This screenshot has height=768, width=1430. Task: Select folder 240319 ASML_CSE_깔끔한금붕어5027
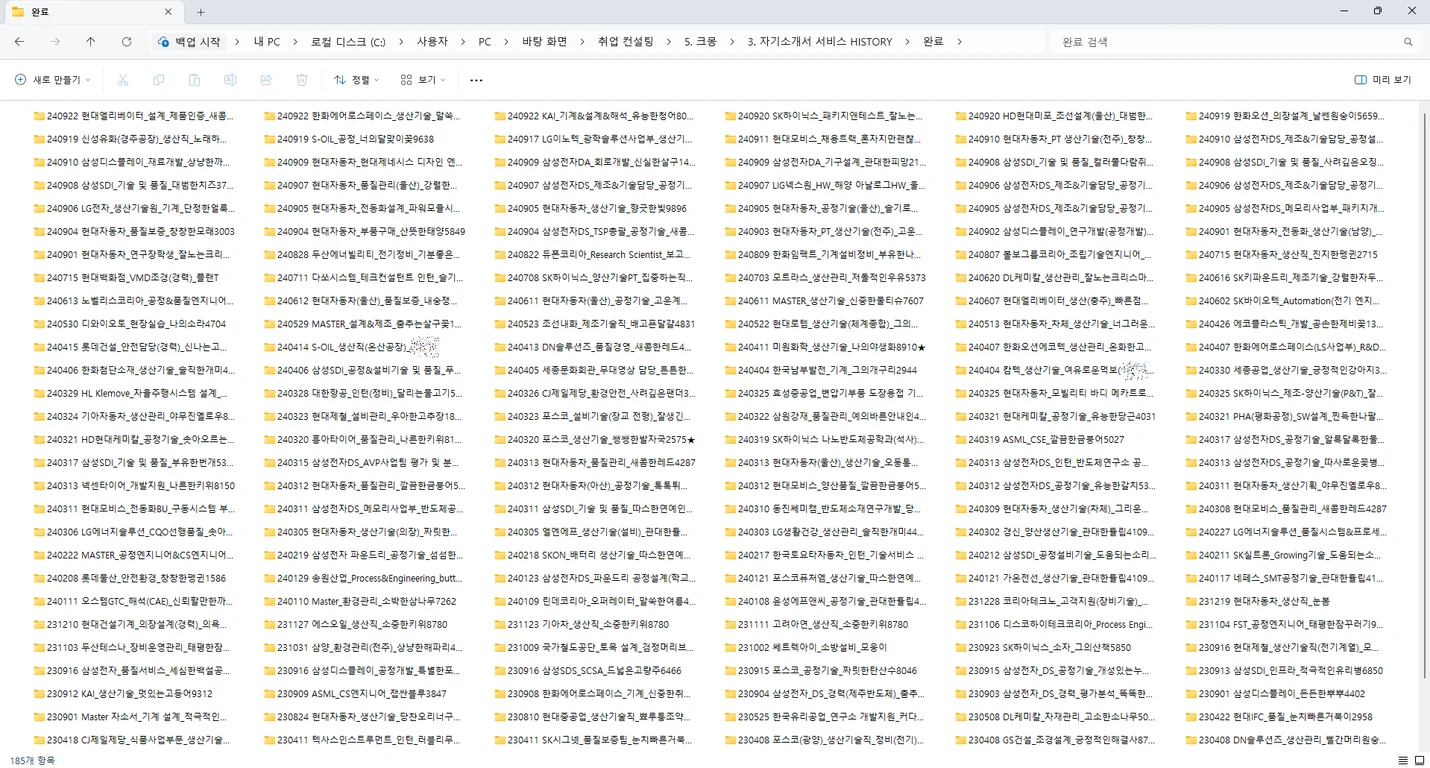[1039, 439]
